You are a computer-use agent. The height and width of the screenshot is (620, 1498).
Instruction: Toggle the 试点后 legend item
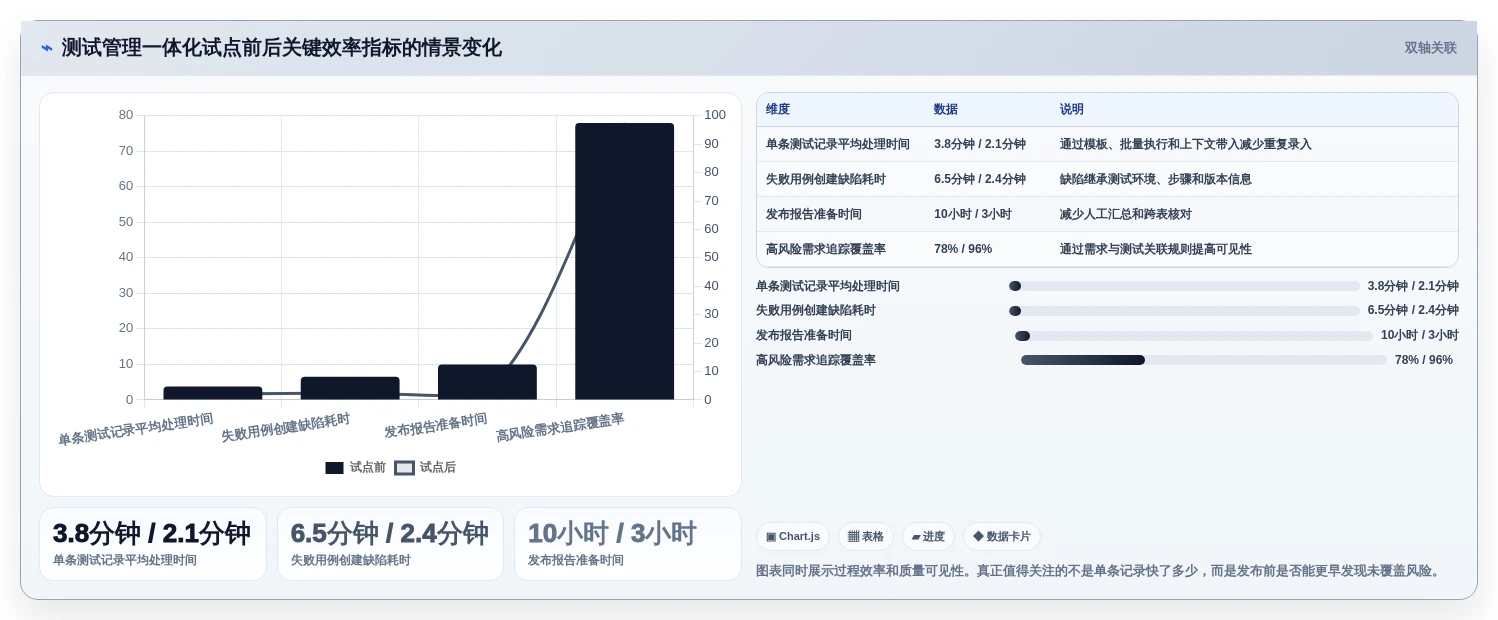(x=425, y=467)
